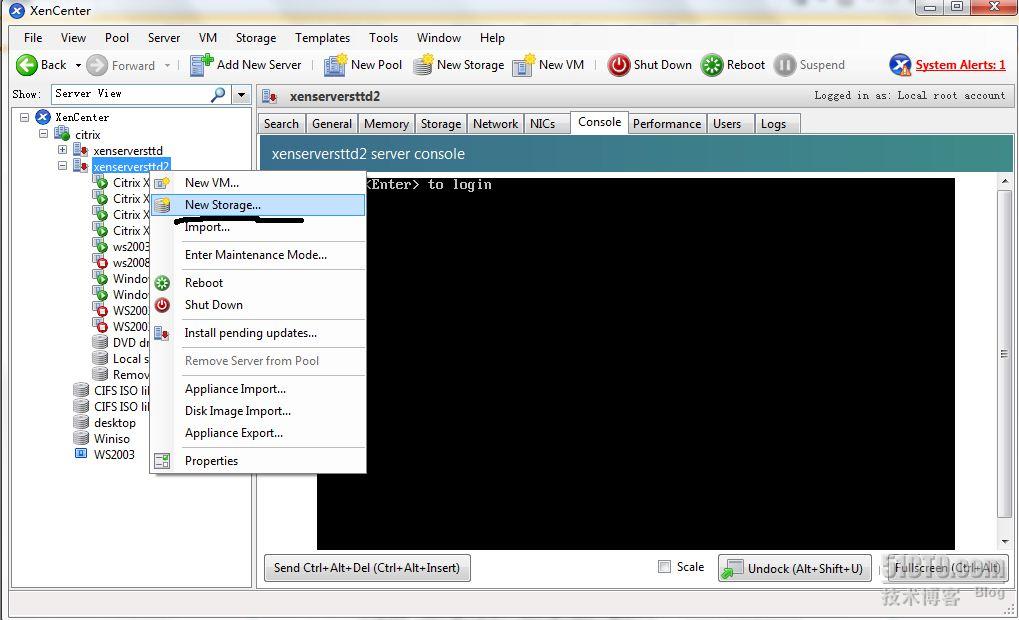Click the Add New Server icon
Viewport: 1019px width, 620px height.
(201, 65)
